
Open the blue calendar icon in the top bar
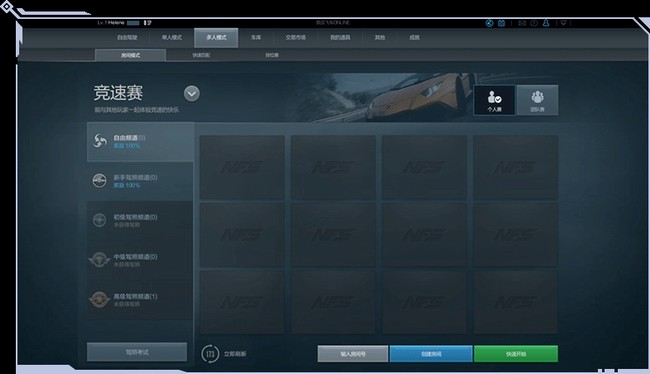click(501, 23)
